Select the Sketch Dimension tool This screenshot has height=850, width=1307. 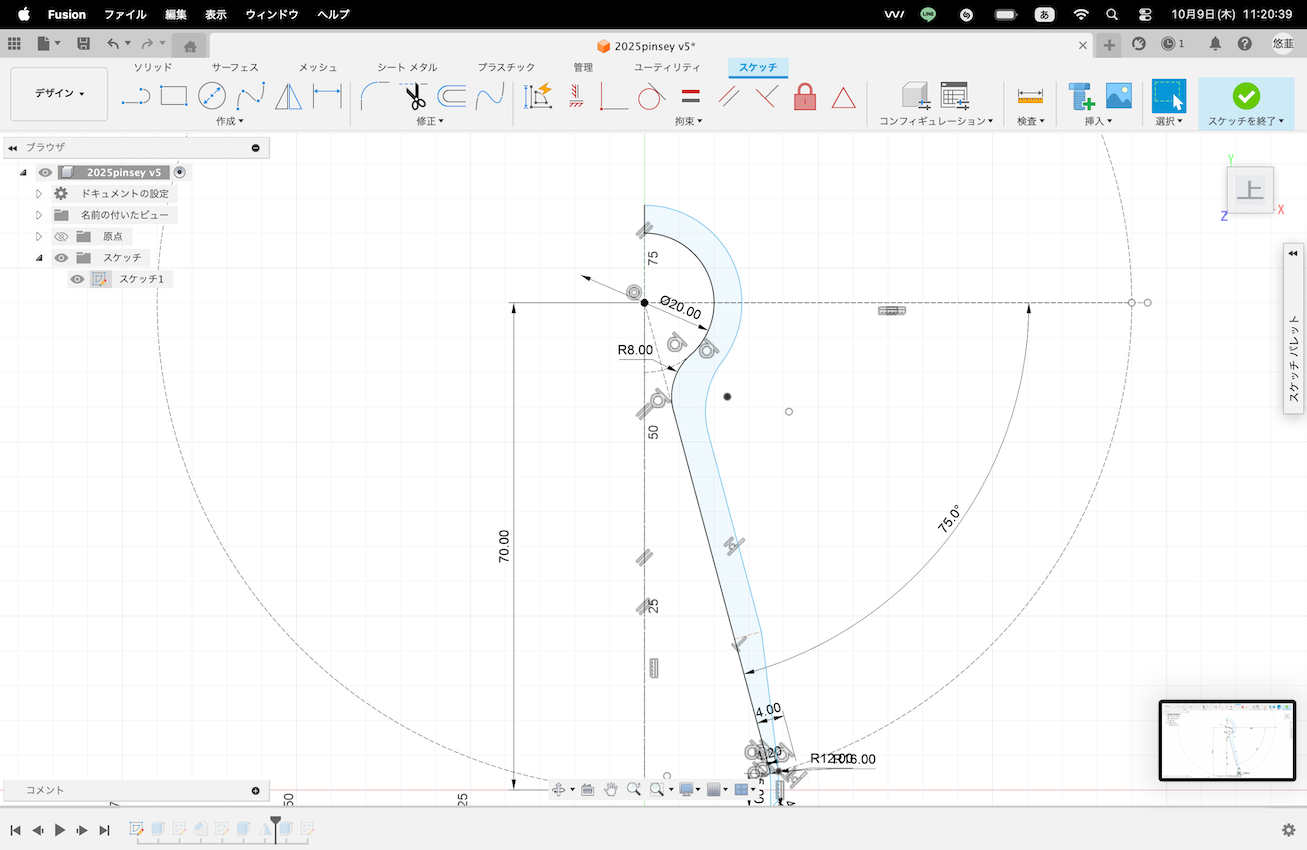point(326,96)
